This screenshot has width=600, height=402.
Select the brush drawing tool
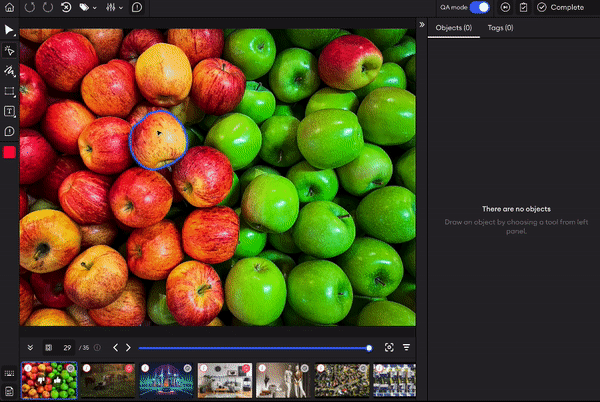[x=10, y=71]
